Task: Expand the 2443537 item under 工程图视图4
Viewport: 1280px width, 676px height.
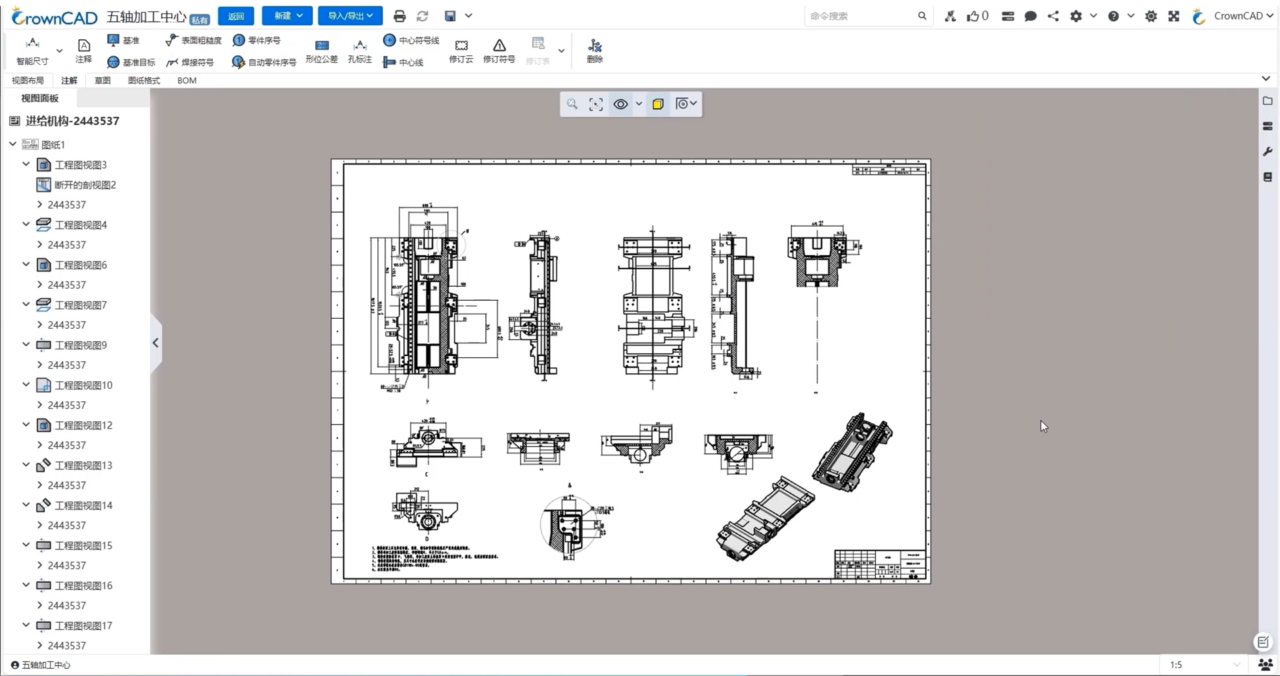Action: pos(39,244)
